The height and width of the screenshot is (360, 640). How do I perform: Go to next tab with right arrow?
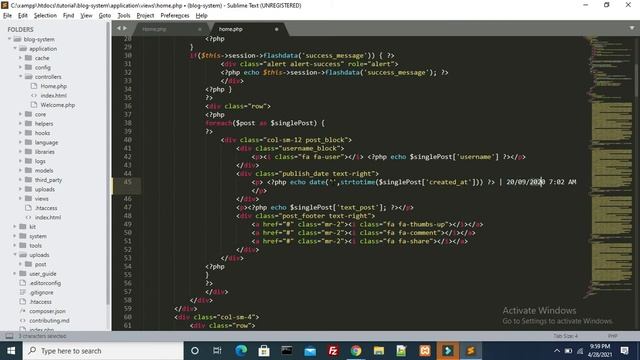pos(125,28)
